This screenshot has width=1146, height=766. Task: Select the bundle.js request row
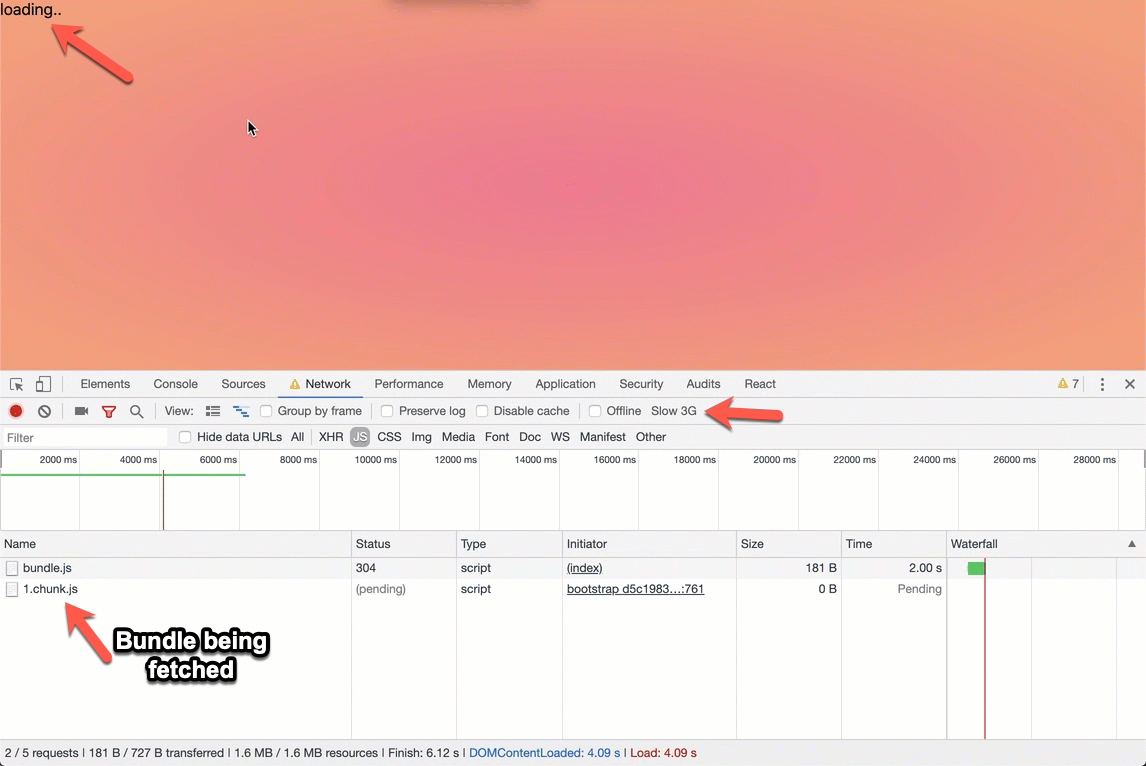point(572,568)
